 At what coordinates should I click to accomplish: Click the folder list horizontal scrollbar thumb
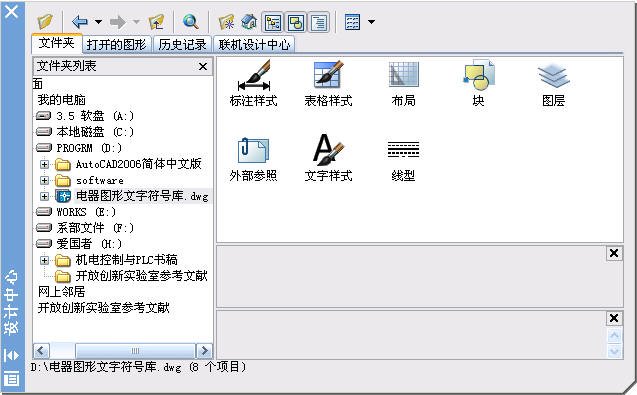135,351
